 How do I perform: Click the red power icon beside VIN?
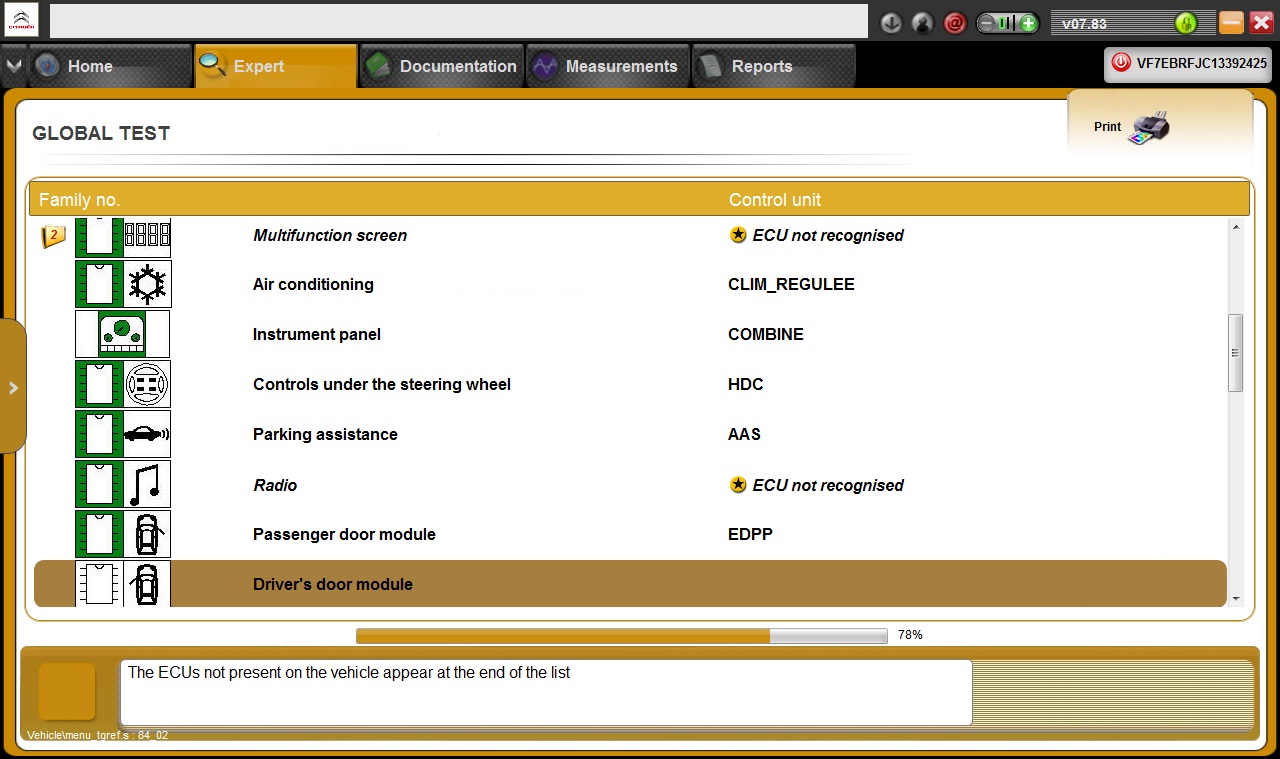1120,63
